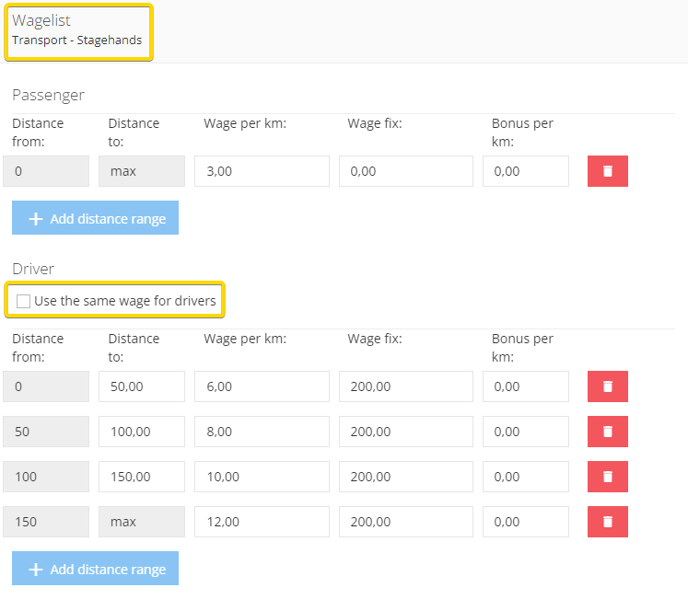
Task: Edit Passenger bonus per km field
Action: pyautogui.click(x=526, y=171)
